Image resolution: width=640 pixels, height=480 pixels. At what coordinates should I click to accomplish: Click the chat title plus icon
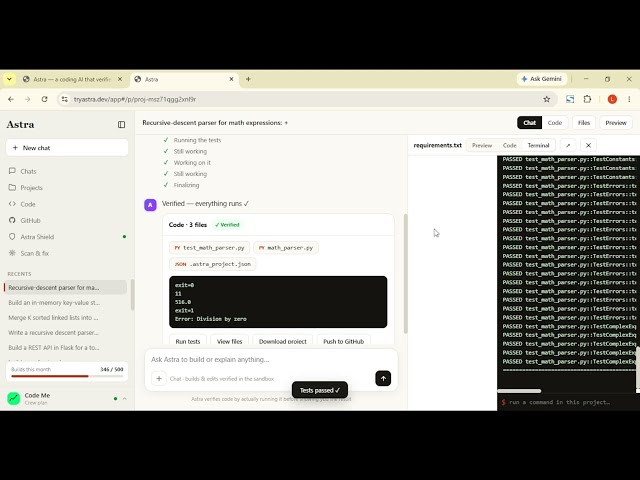[286, 123]
